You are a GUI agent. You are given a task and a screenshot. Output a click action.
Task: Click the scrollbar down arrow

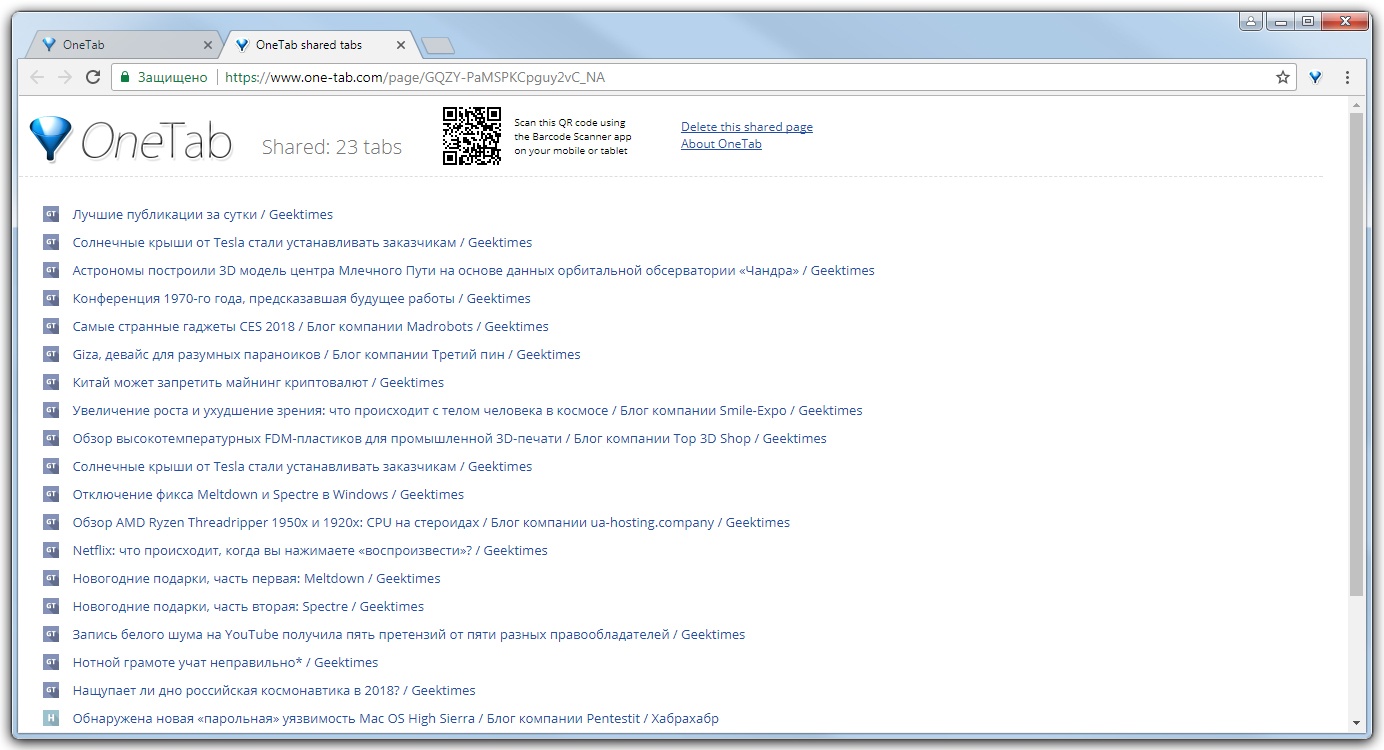coord(1356,723)
